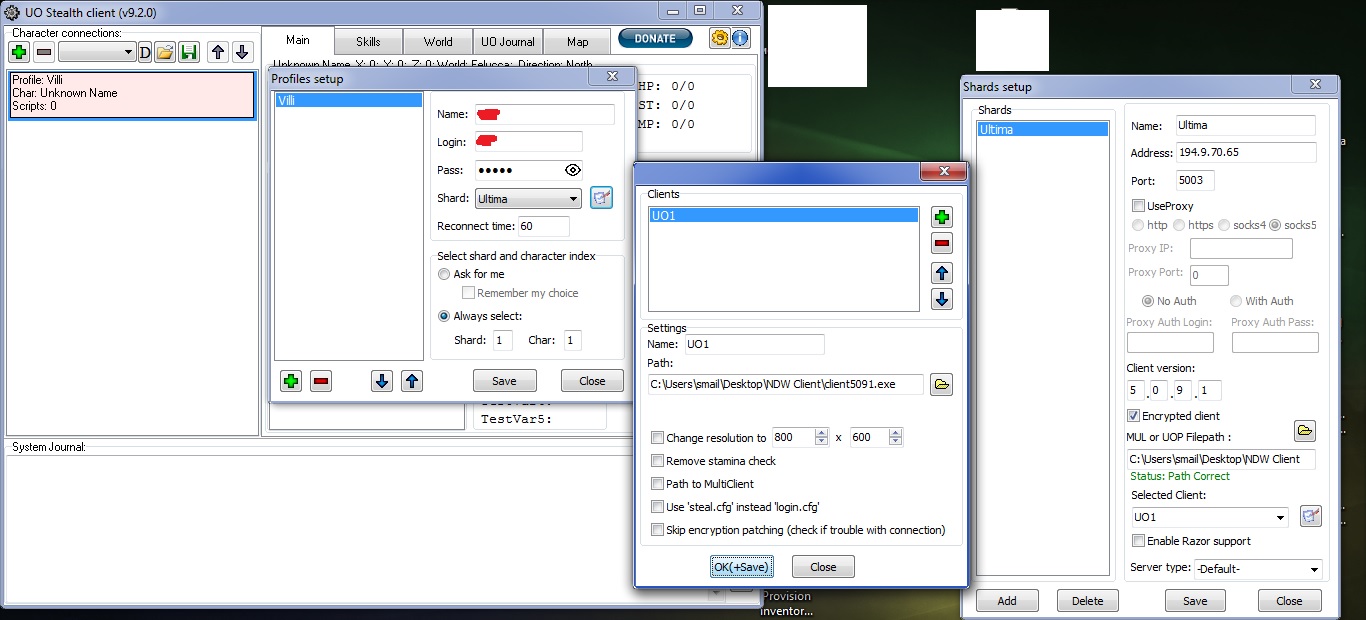Open the Map tab
The image size is (1366, 620).
(578, 42)
